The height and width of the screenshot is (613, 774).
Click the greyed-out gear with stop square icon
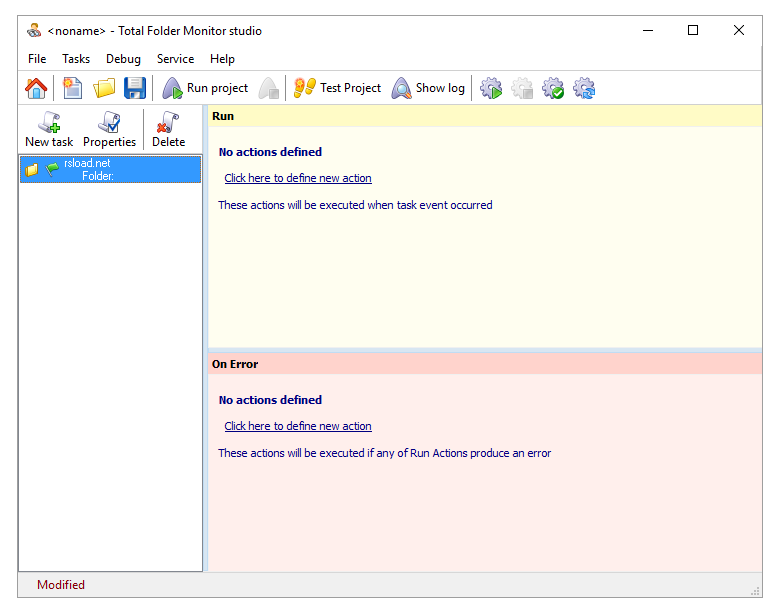click(x=522, y=88)
